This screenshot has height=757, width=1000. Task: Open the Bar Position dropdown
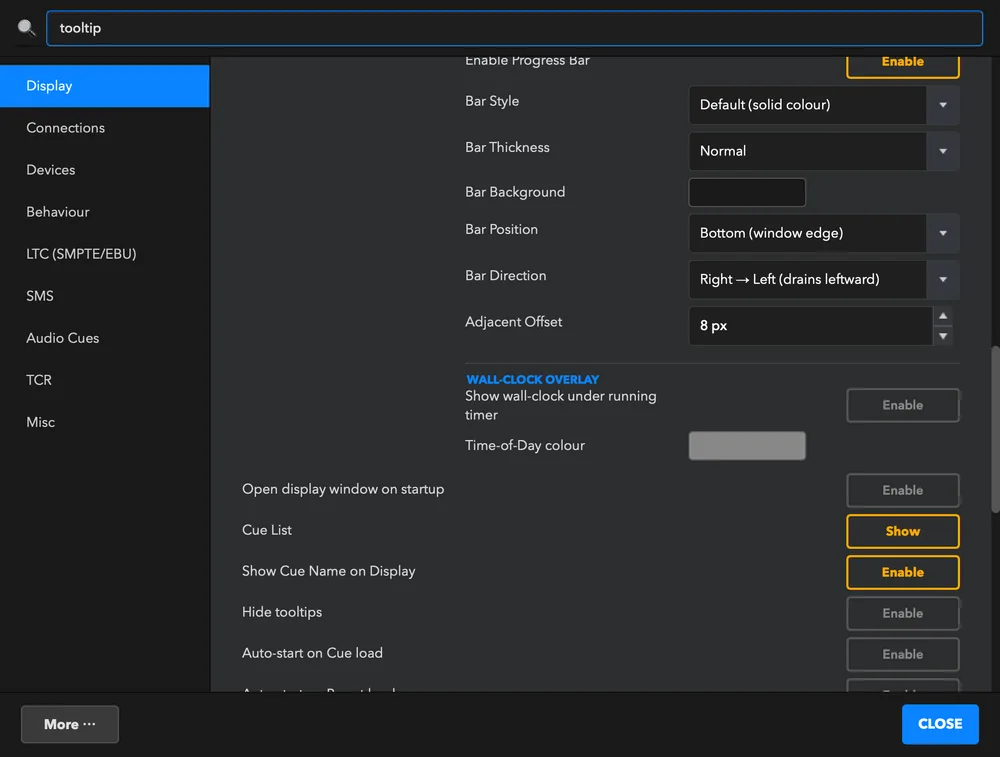point(824,233)
